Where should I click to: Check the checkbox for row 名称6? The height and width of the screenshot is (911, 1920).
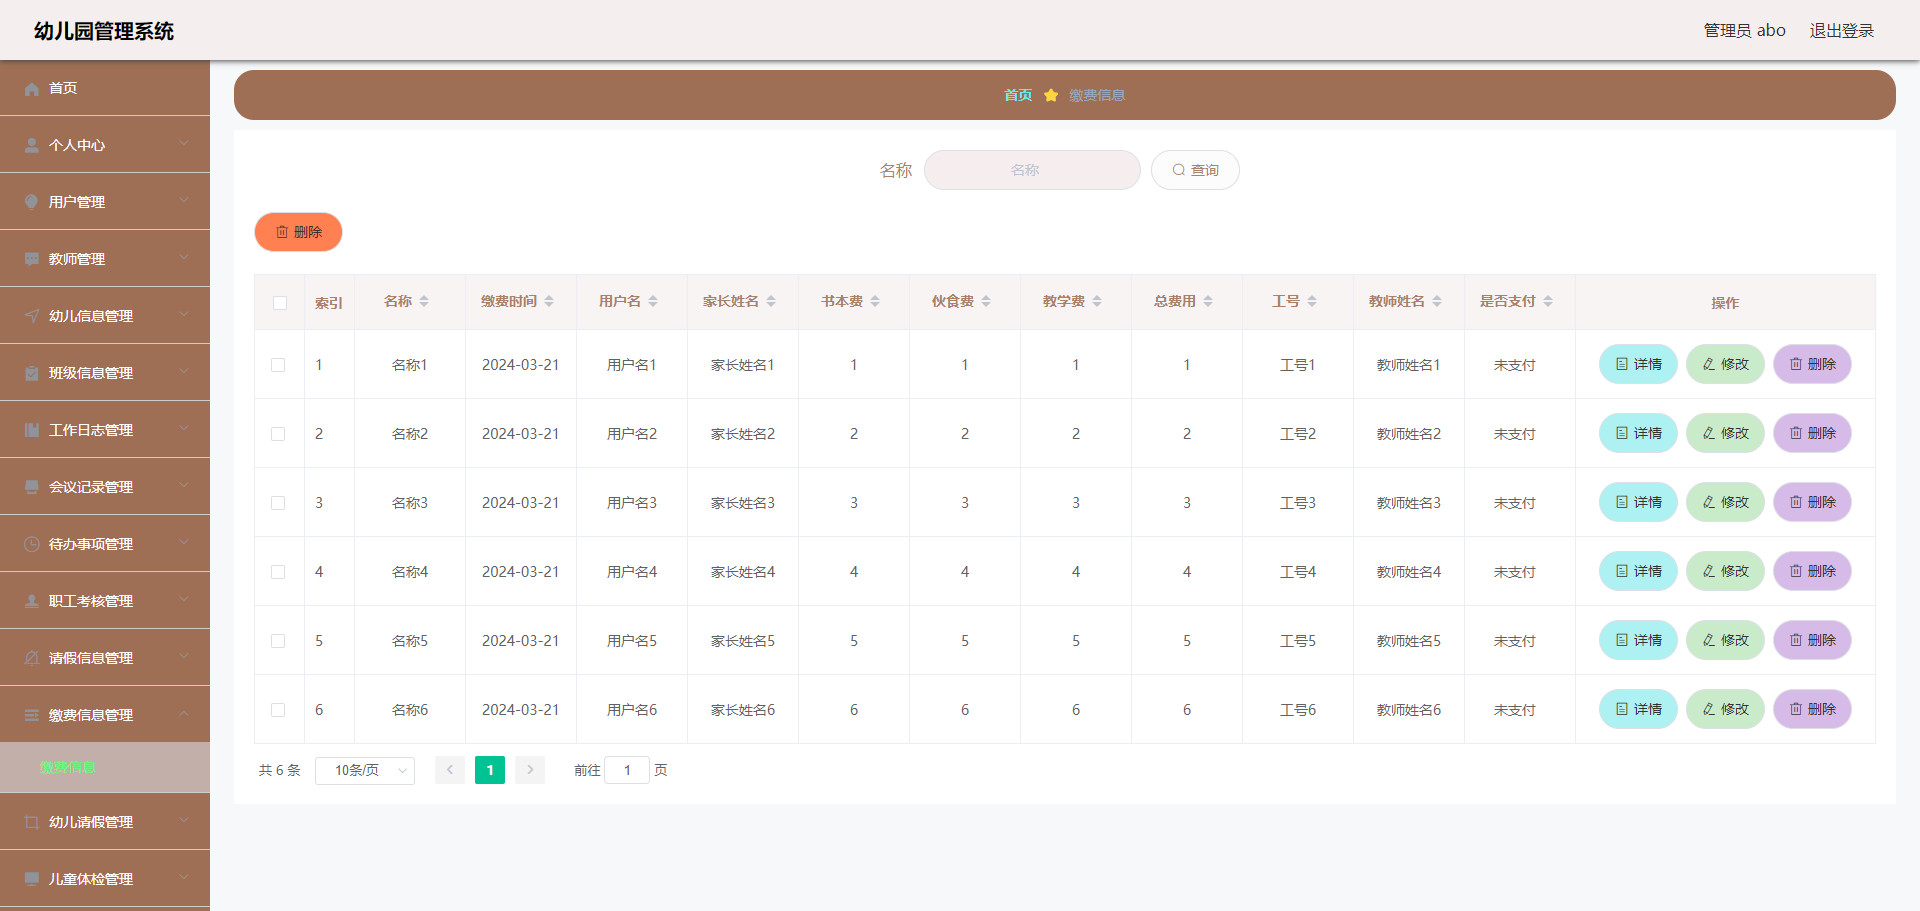pyautogui.click(x=278, y=710)
